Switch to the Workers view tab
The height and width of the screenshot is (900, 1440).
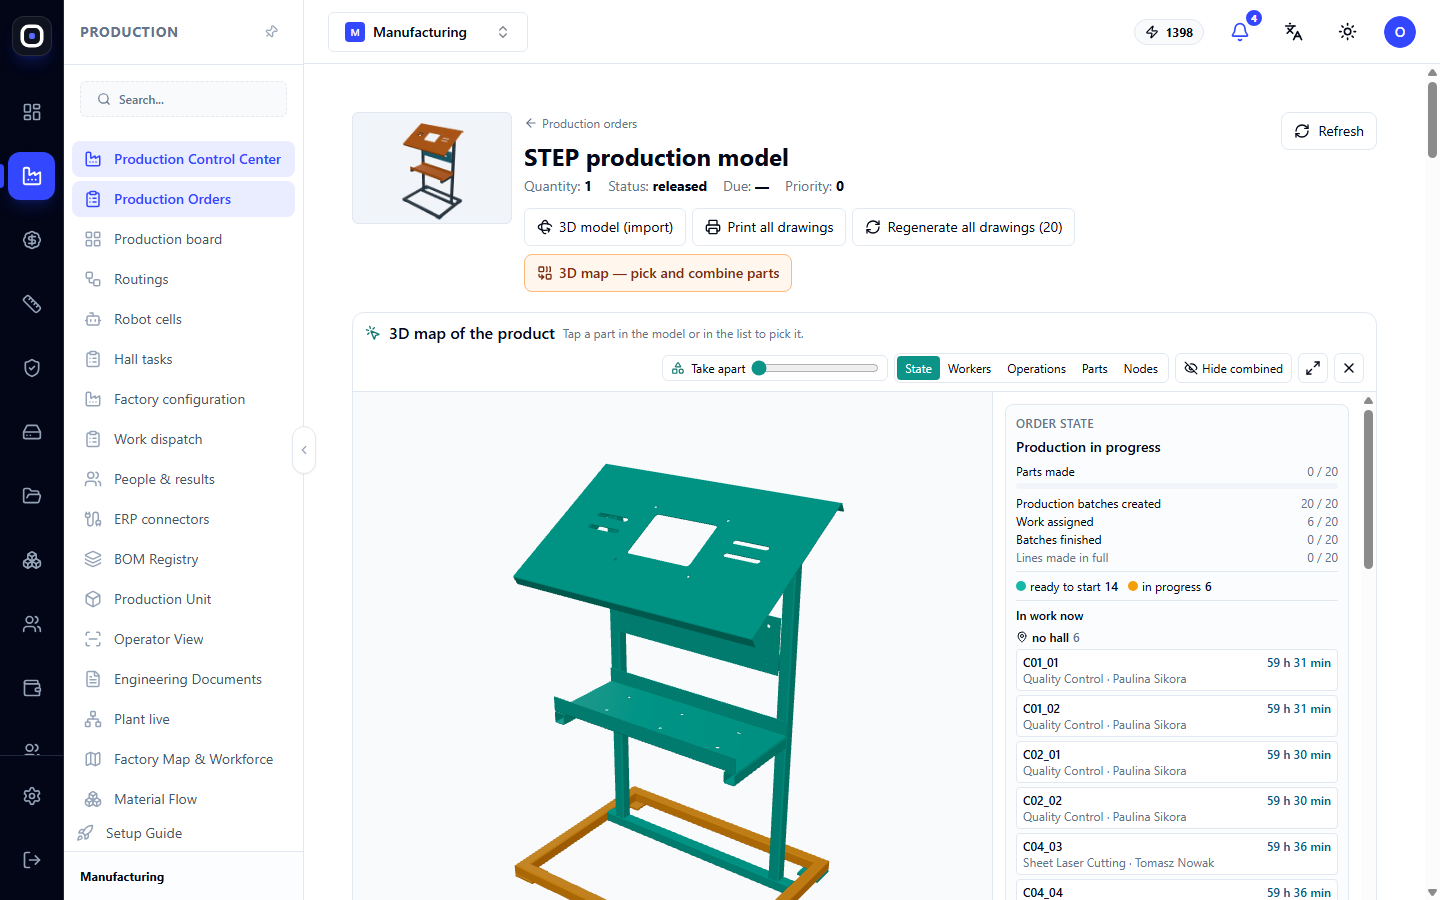tap(969, 368)
